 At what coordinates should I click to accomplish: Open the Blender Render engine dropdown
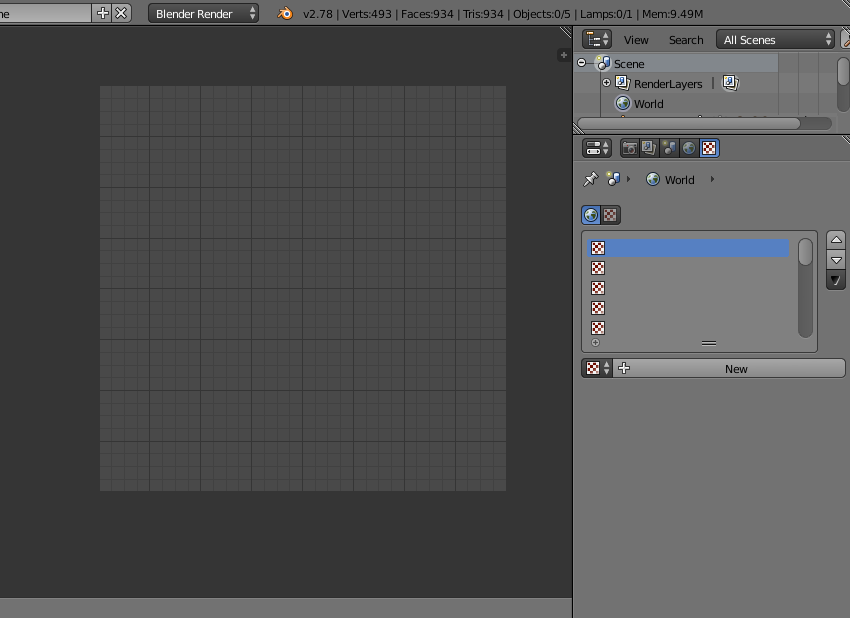tap(203, 14)
